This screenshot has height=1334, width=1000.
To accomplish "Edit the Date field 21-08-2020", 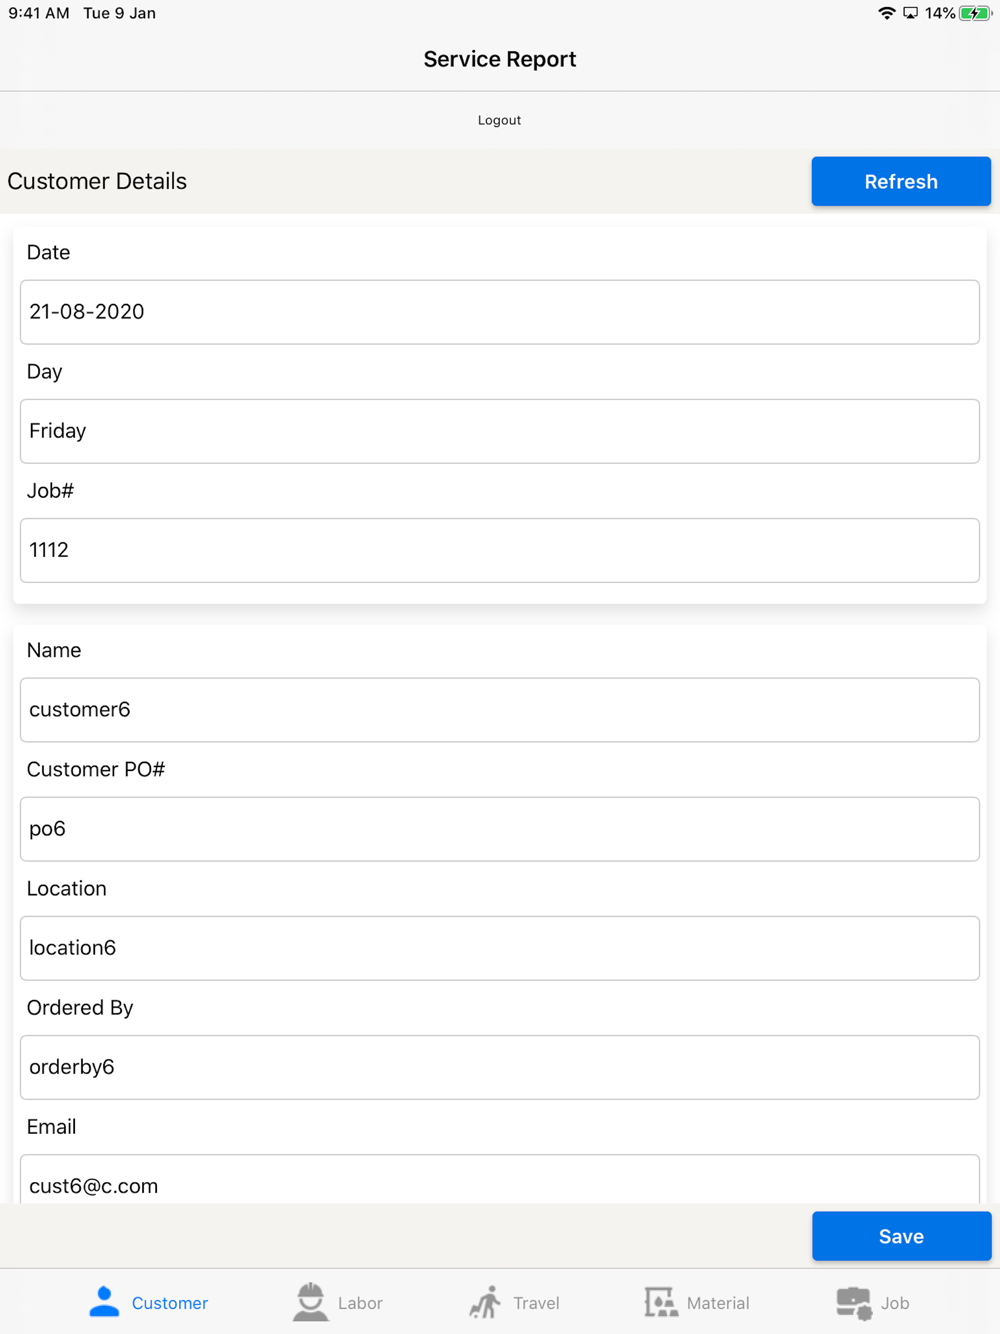I will coord(499,312).
